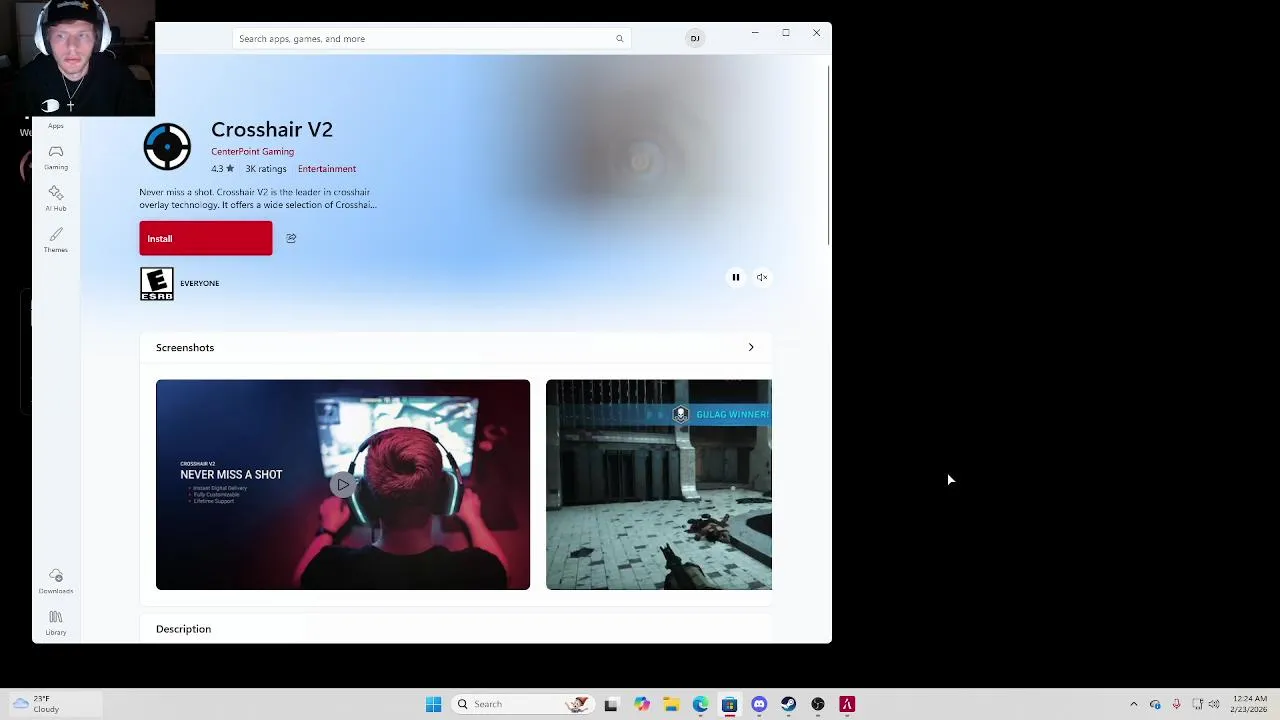
Task: Toggle the trailer mute speaker icon
Action: [x=762, y=277]
